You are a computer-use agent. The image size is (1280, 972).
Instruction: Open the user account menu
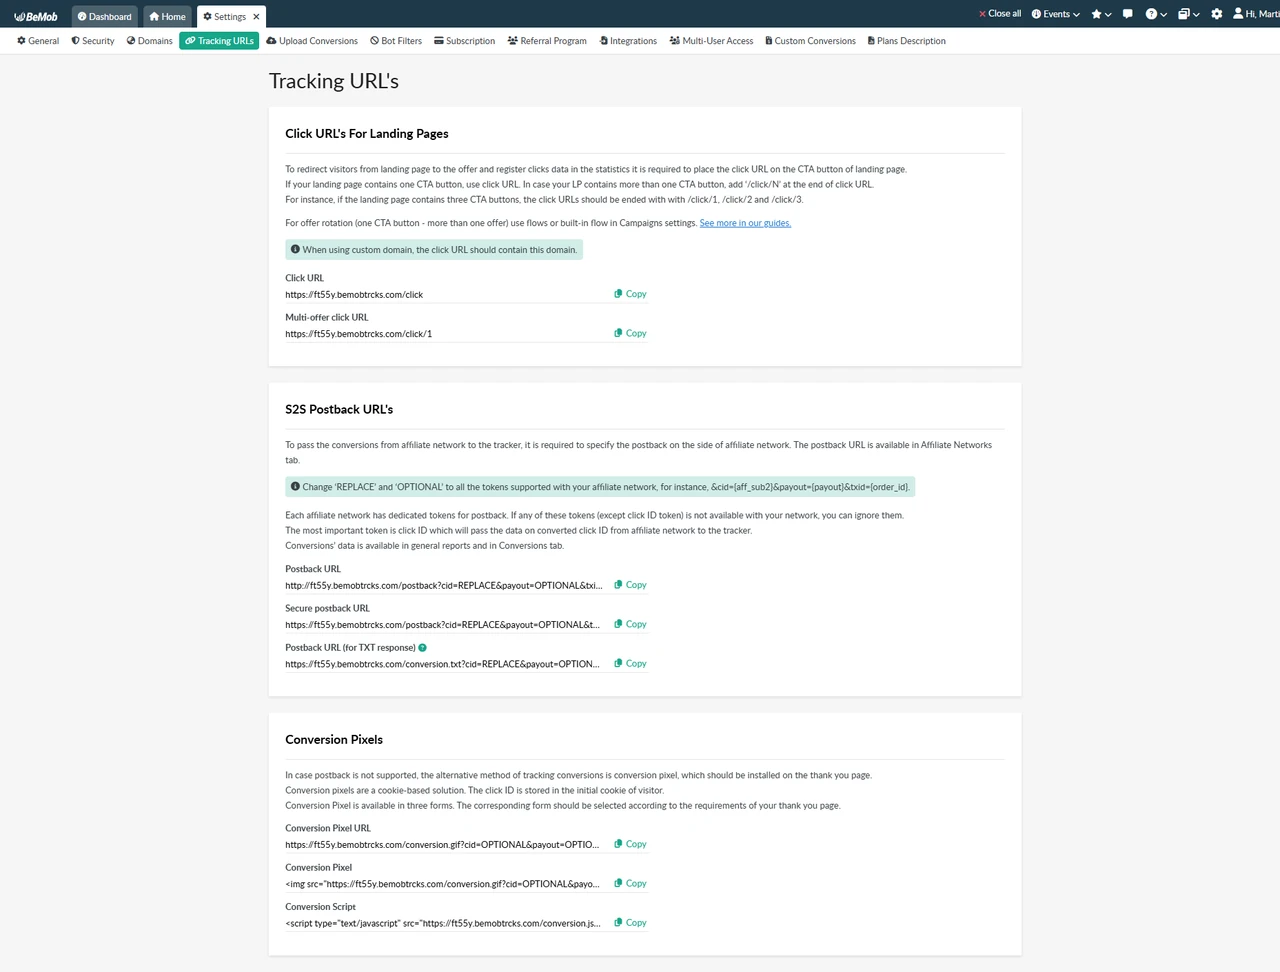tap(1256, 14)
